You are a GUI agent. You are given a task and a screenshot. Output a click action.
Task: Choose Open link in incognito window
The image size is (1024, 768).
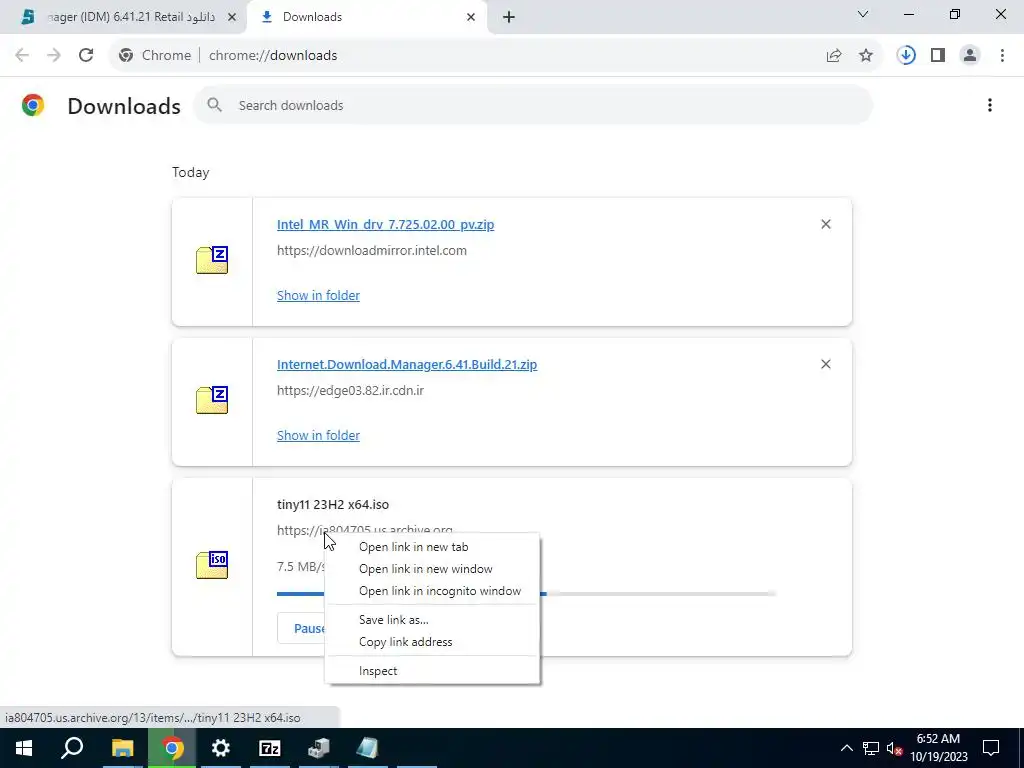click(x=432, y=591)
